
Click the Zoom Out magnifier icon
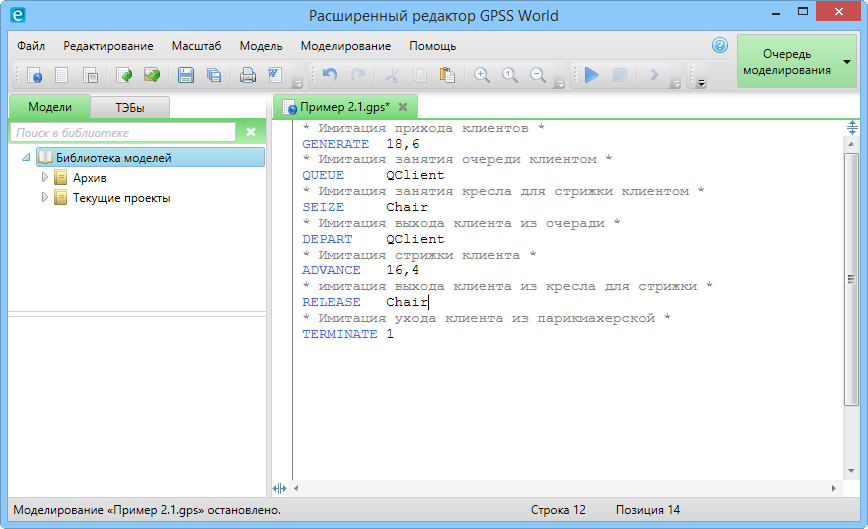[537, 75]
